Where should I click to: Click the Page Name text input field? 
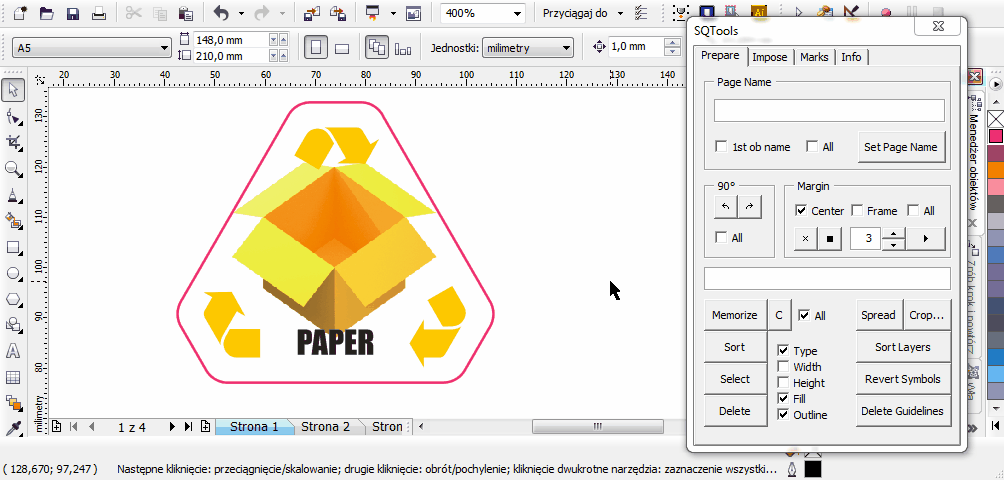coord(829,110)
